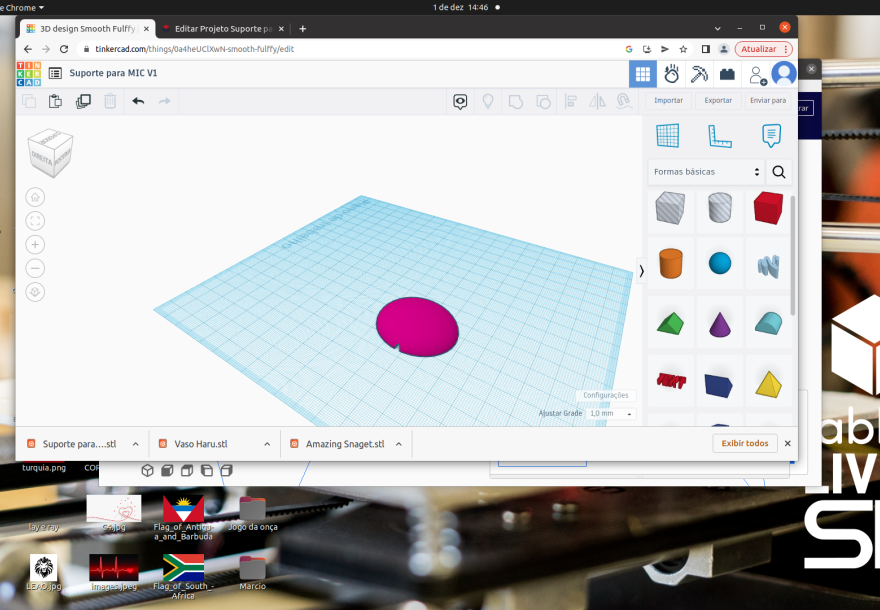This screenshot has width=880, height=610.
Task: Click the Copy tool in the toolbar
Action: point(29,101)
